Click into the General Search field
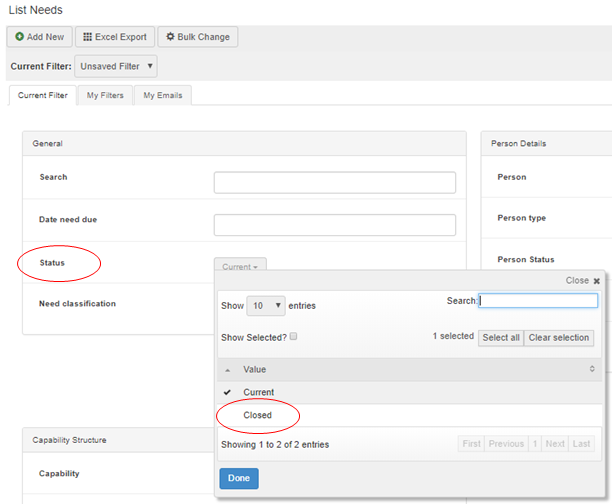 [x=334, y=182]
